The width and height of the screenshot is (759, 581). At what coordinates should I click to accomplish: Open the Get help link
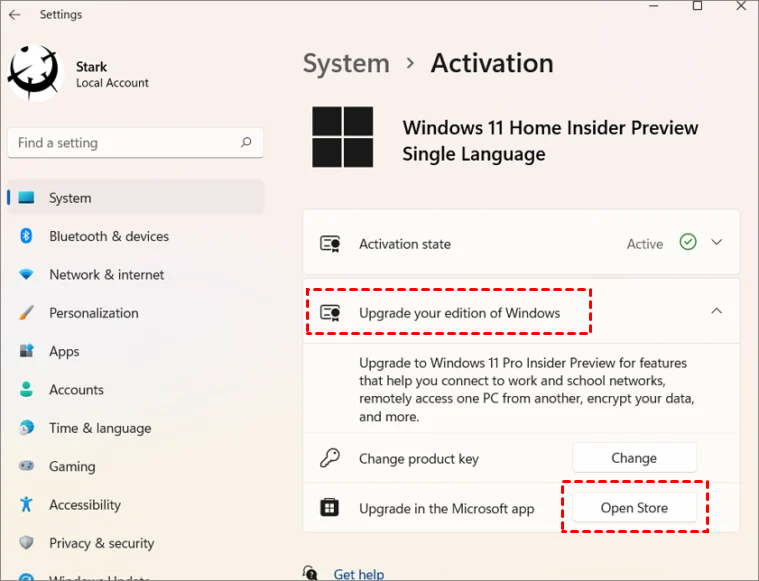click(x=359, y=574)
